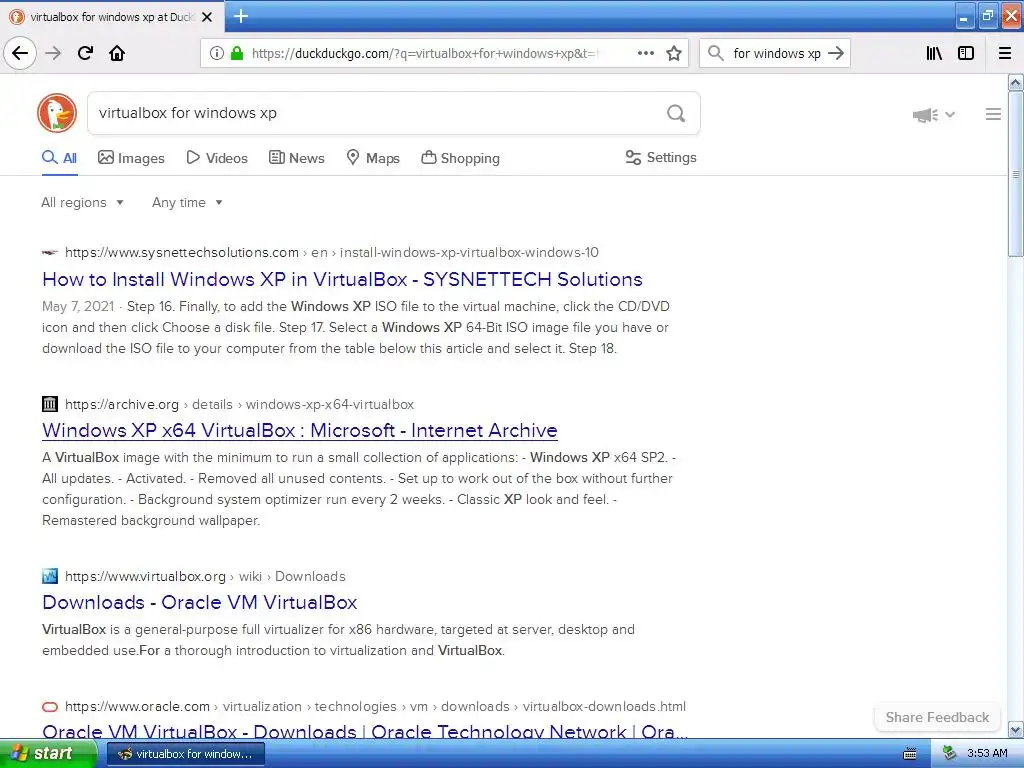Open the Windows Start menu
1024x768 pixels.
48,754
